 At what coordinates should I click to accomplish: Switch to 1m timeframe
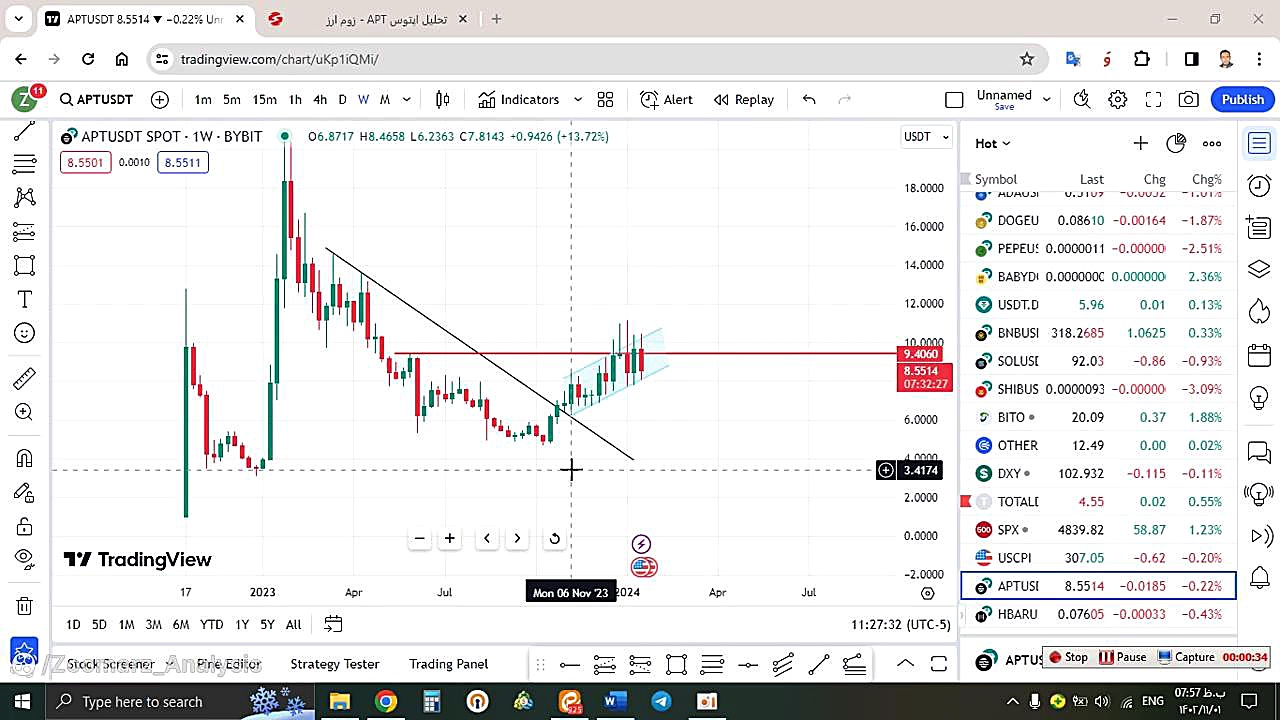click(203, 99)
